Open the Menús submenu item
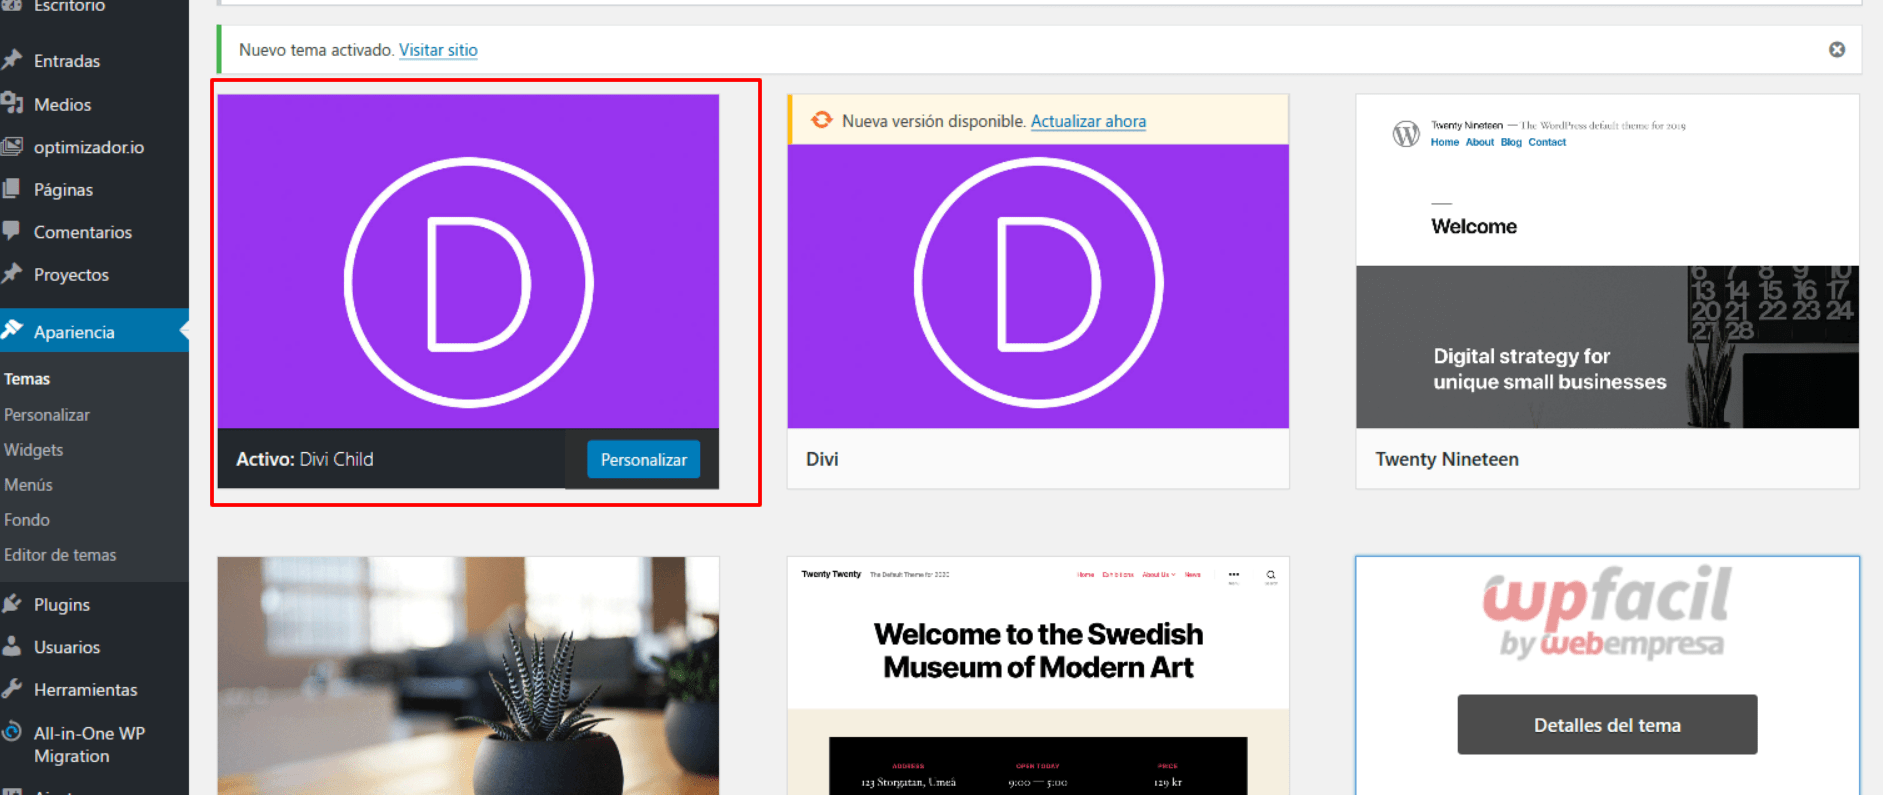 28,484
